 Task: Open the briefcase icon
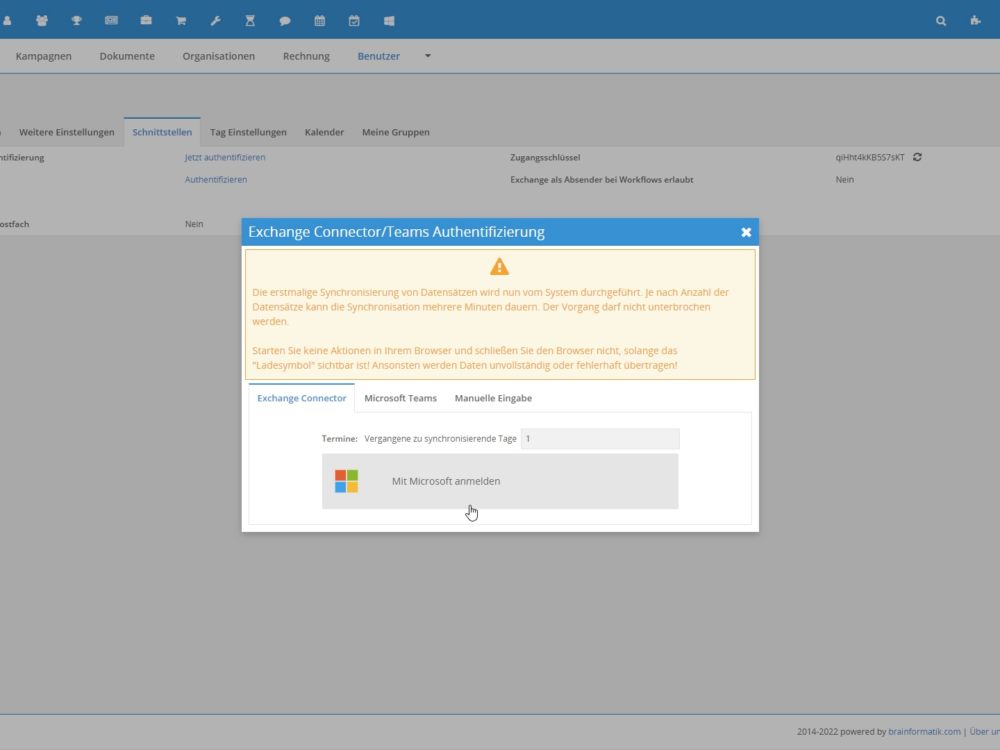pyautogui.click(x=146, y=20)
